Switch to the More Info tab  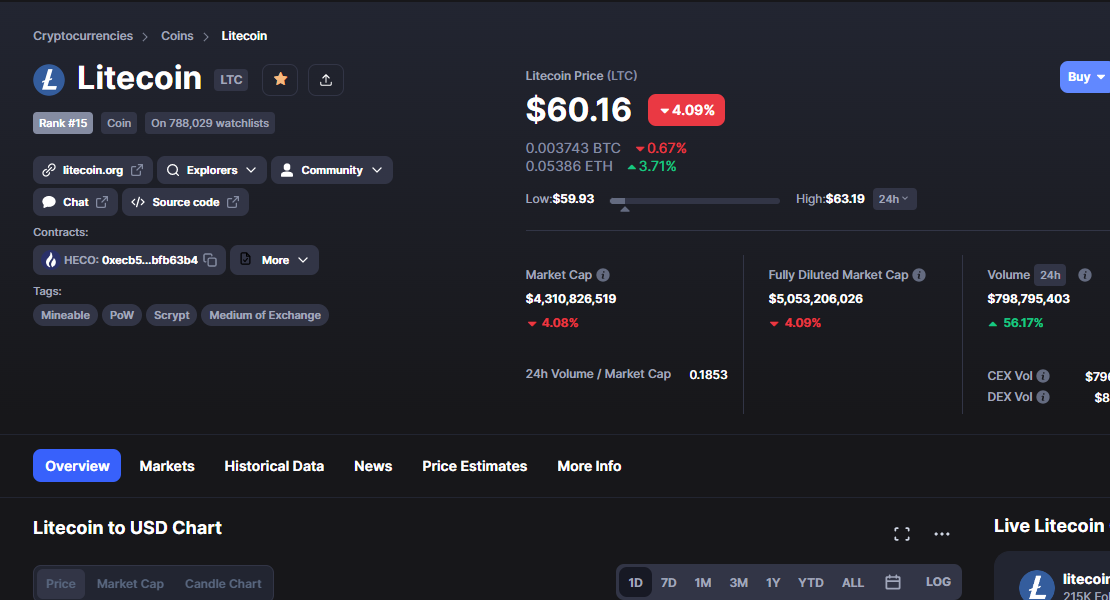click(589, 466)
